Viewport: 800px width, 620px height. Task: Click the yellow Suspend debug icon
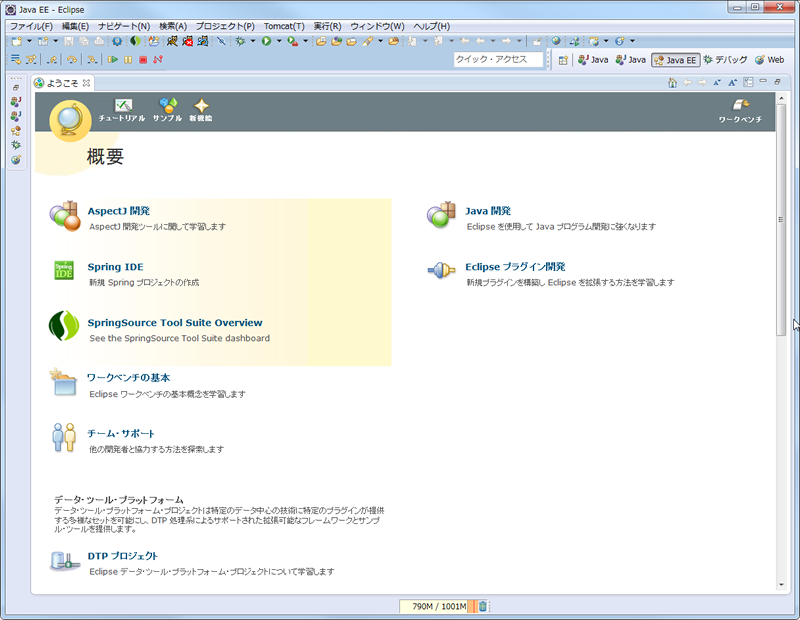(128, 60)
